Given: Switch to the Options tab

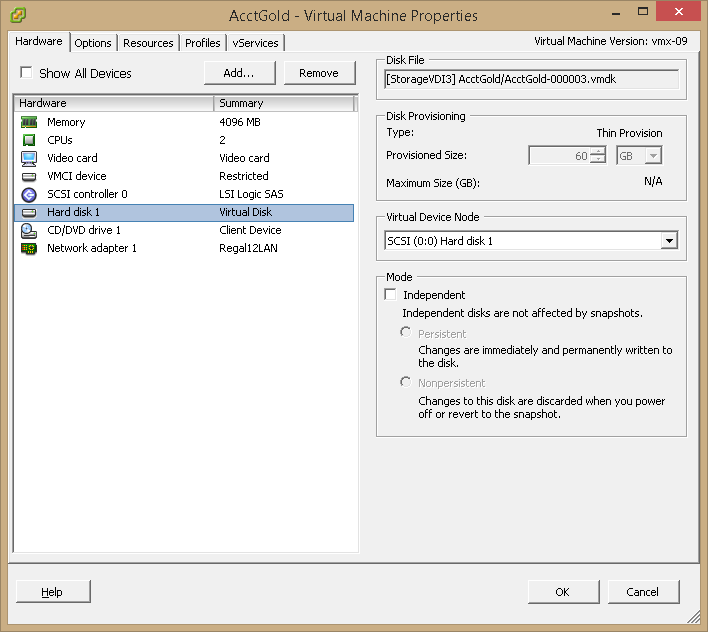Looking at the screenshot, I should click(93, 43).
